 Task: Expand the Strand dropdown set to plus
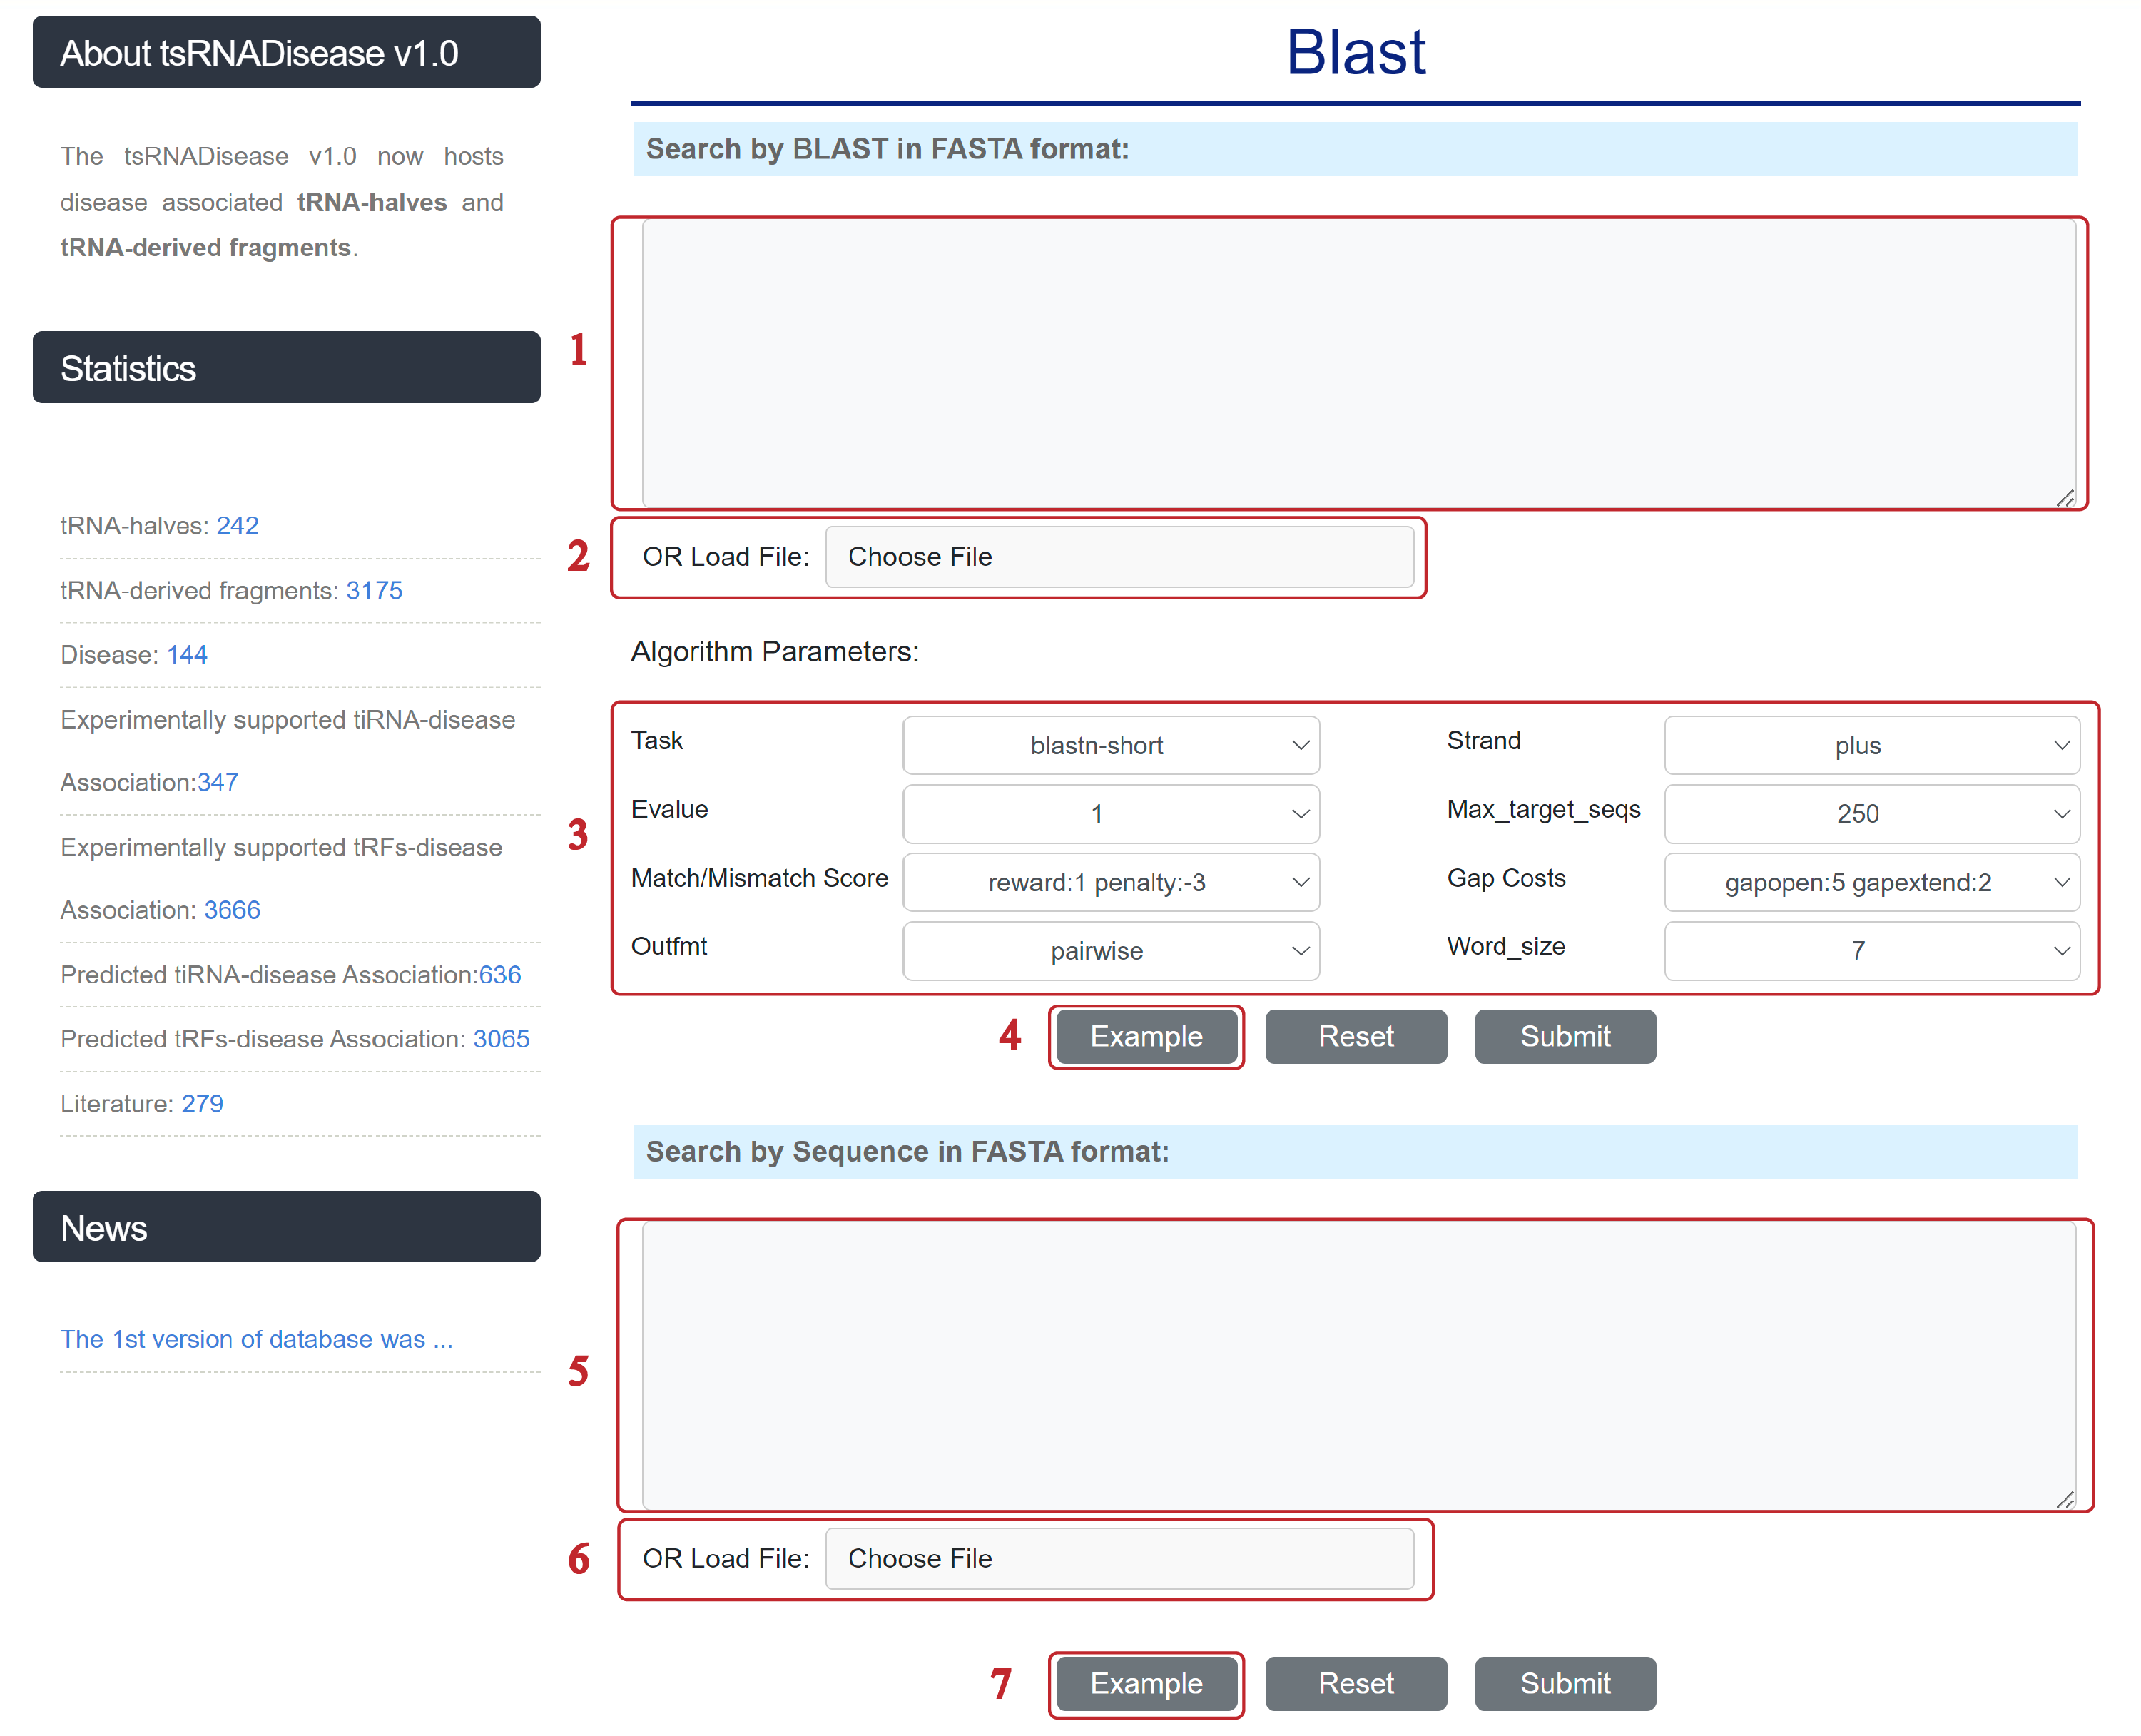1871,745
